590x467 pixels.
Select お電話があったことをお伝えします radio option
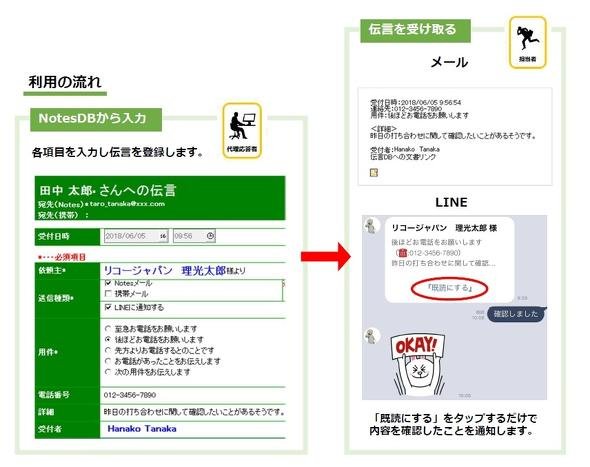click(x=108, y=361)
